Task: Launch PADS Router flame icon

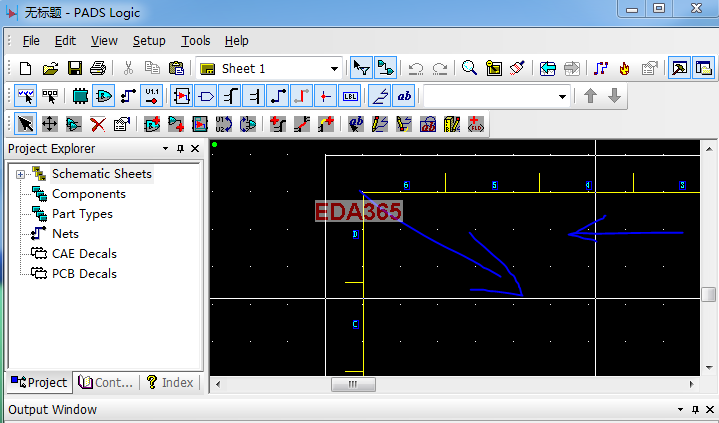Action: click(x=624, y=69)
